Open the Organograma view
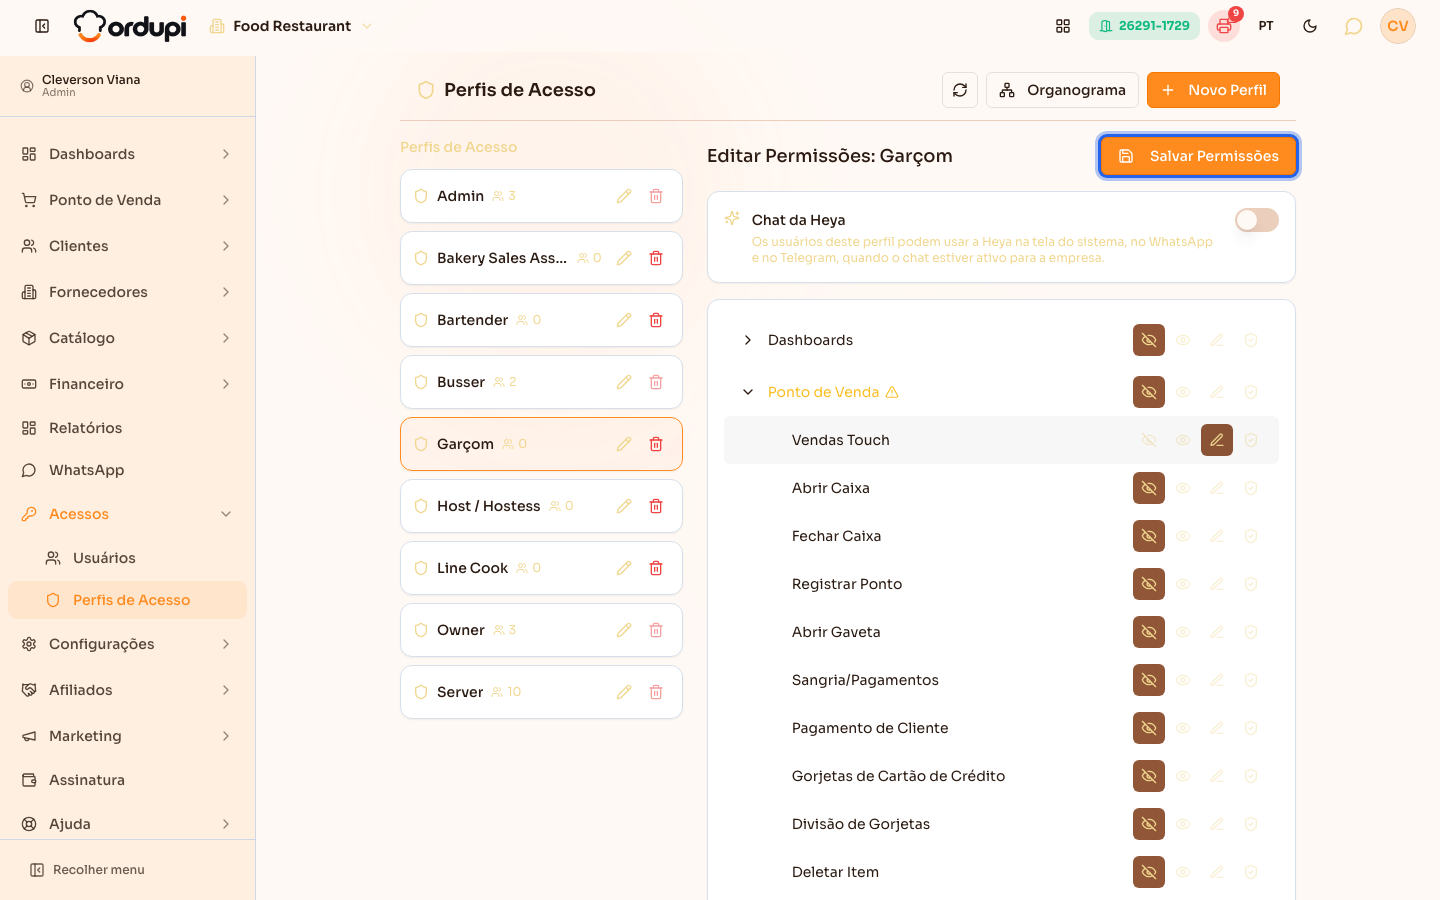Viewport: 1440px width, 900px height. tap(1062, 90)
